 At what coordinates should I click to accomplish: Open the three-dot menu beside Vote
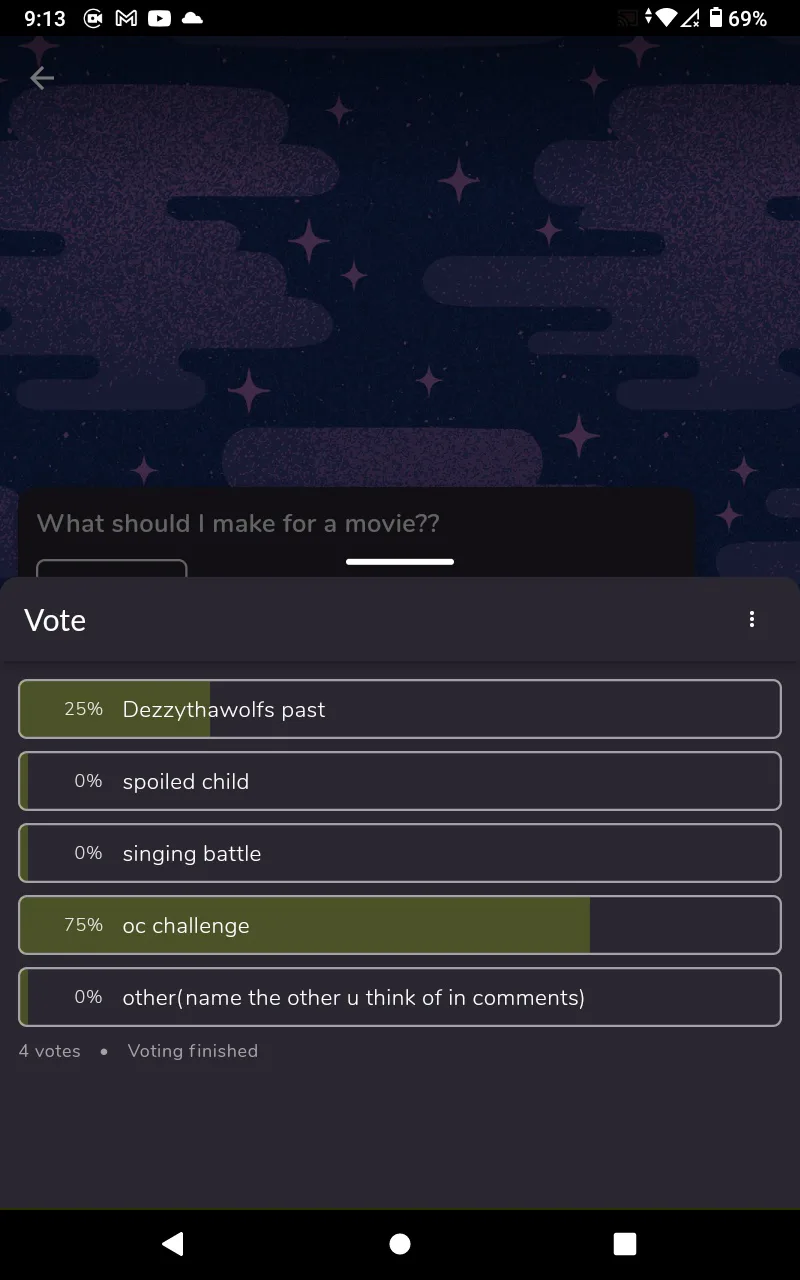tap(752, 620)
